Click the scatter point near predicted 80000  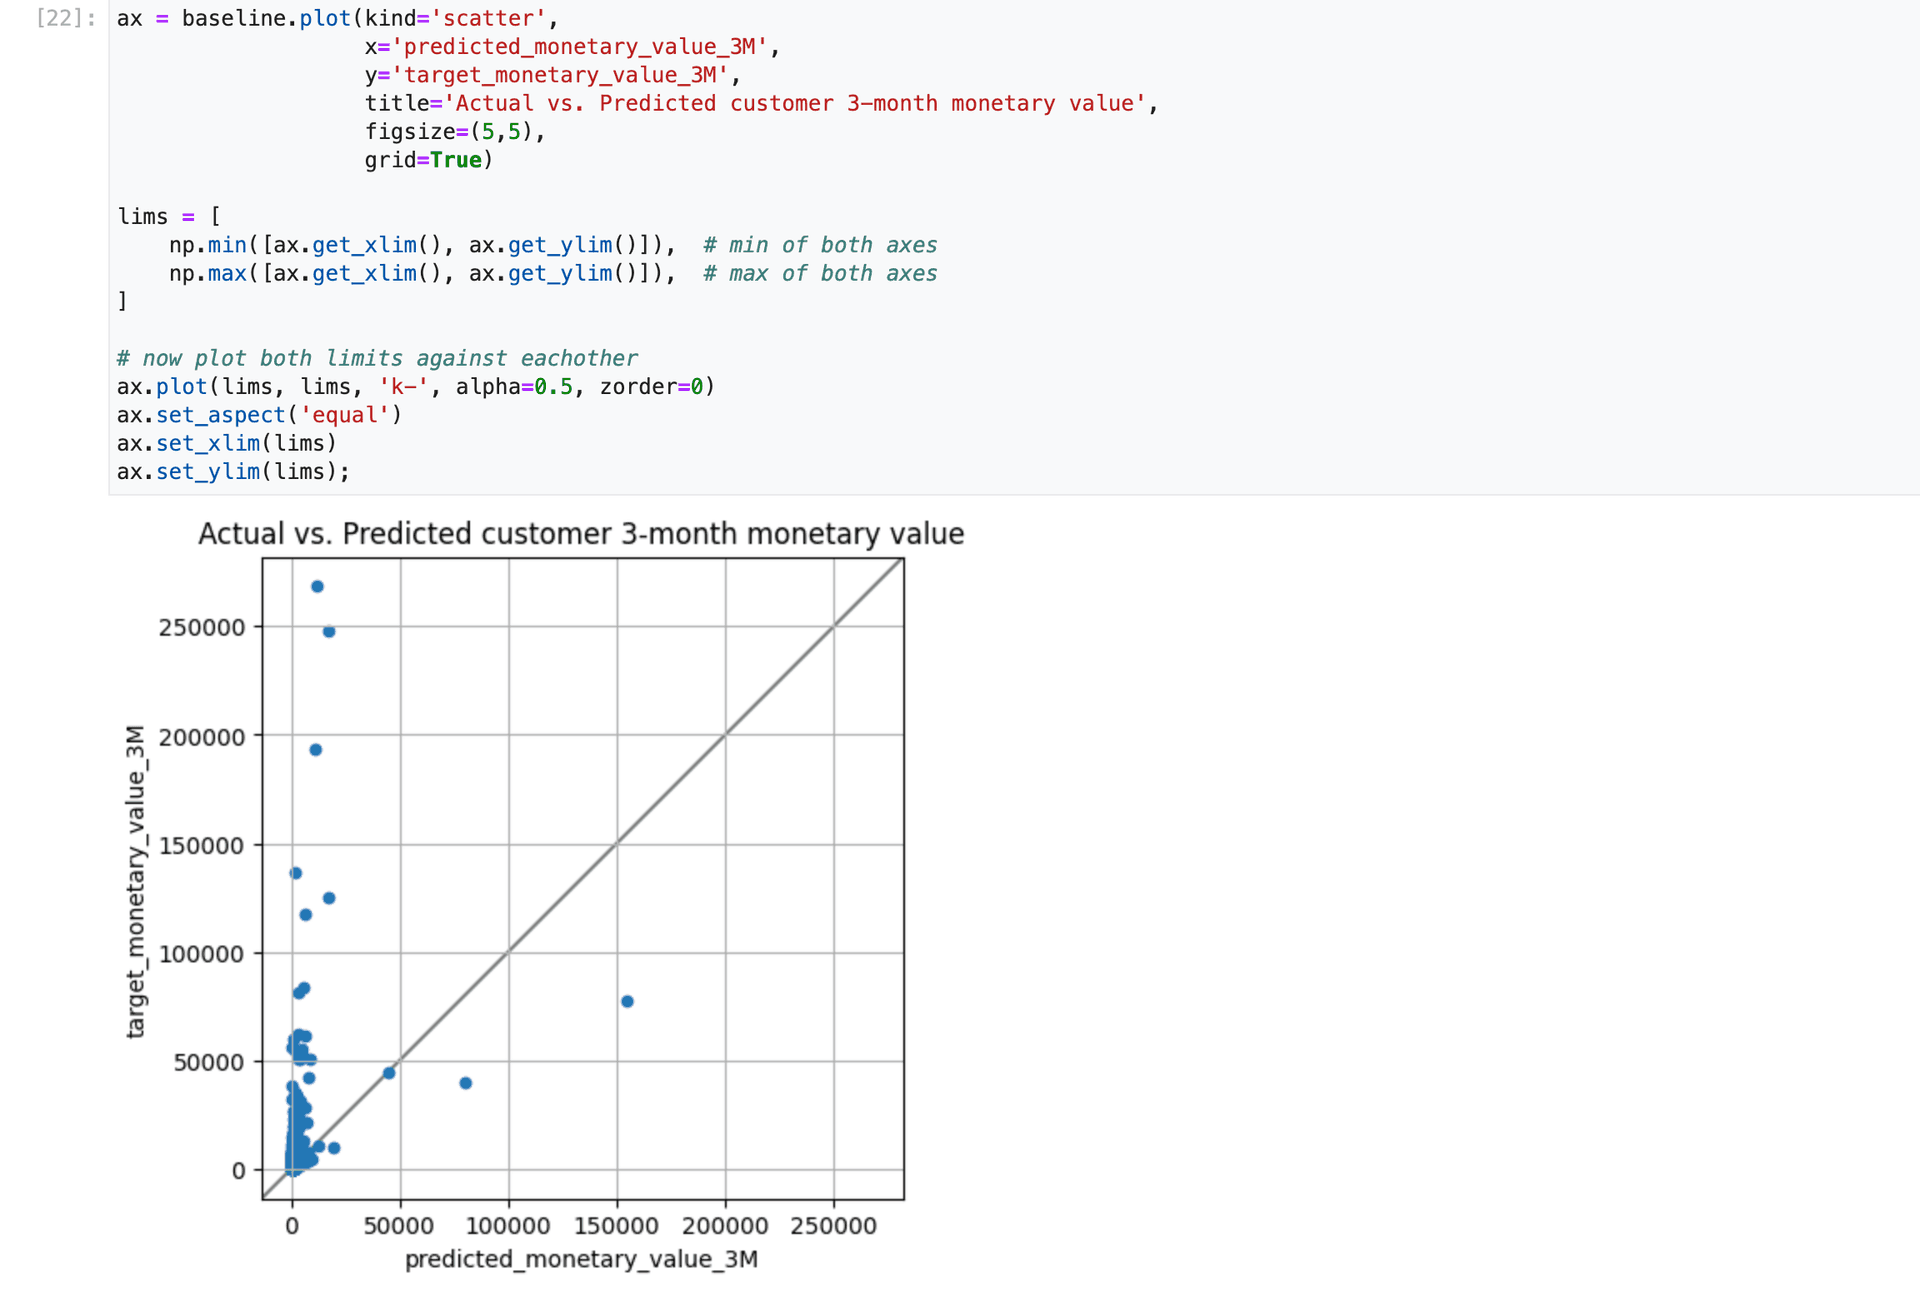tap(465, 1083)
